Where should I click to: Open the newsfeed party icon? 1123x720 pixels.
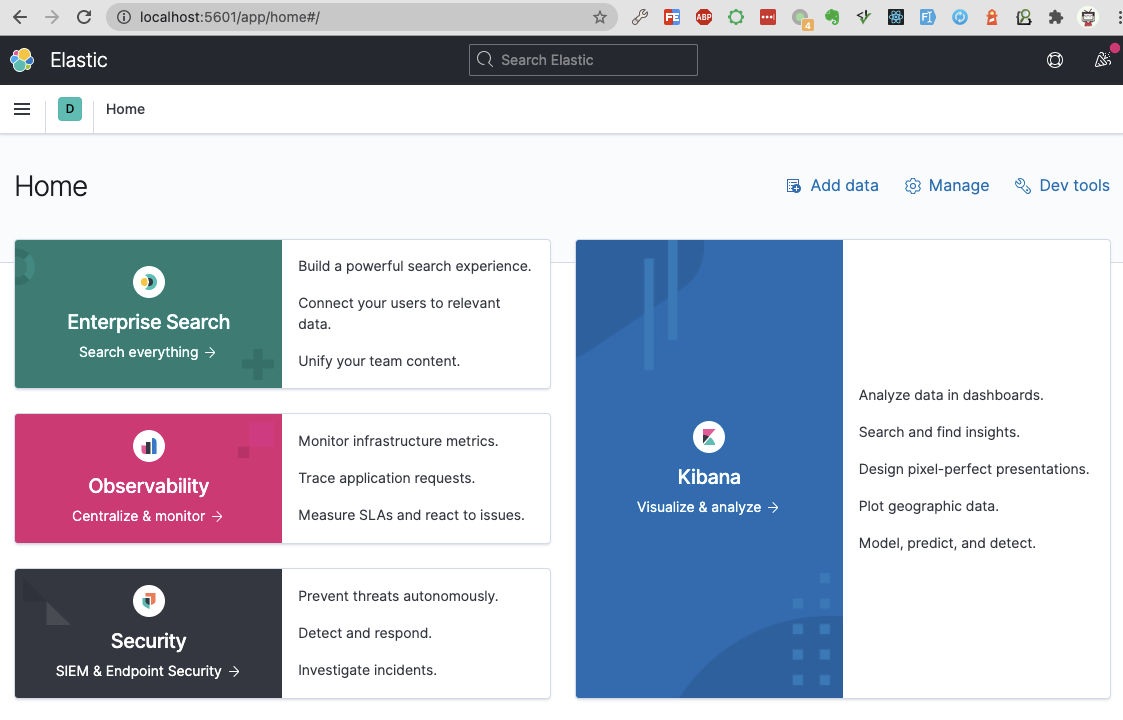(x=1103, y=59)
